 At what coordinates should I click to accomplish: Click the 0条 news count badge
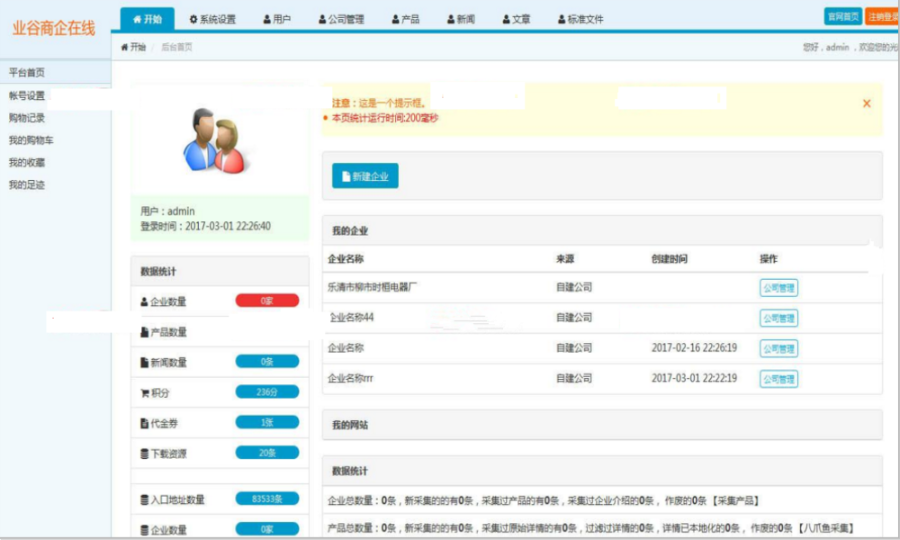click(x=267, y=362)
